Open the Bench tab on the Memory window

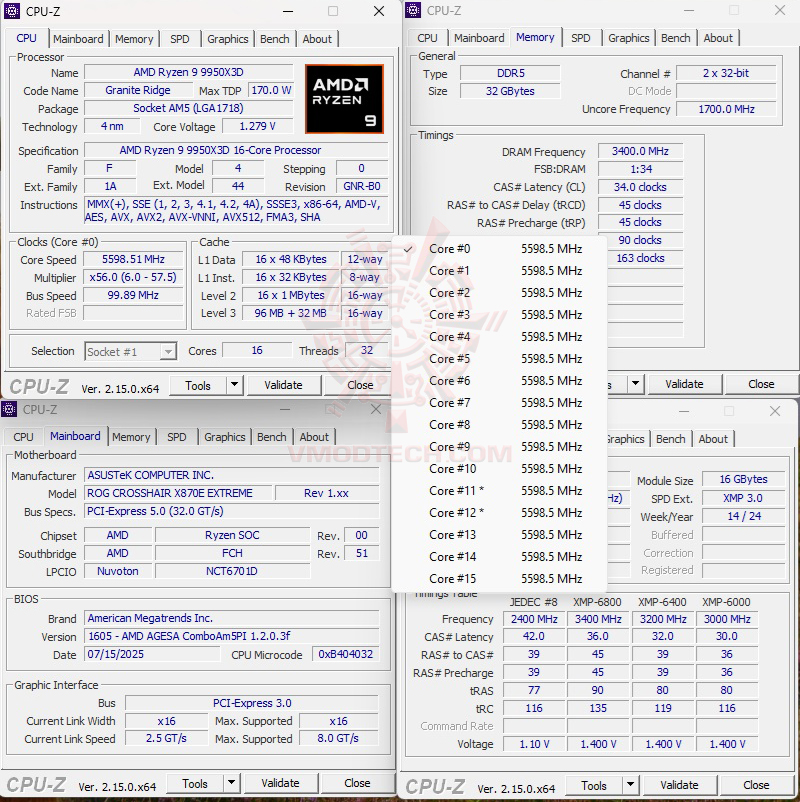coord(676,37)
